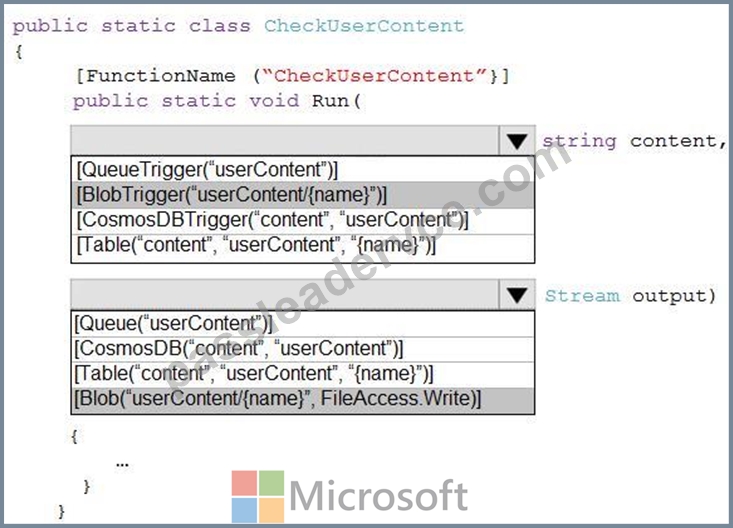Select the Table option in the first list
The width and height of the screenshot is (733, 528).
[x=303, y=246]
